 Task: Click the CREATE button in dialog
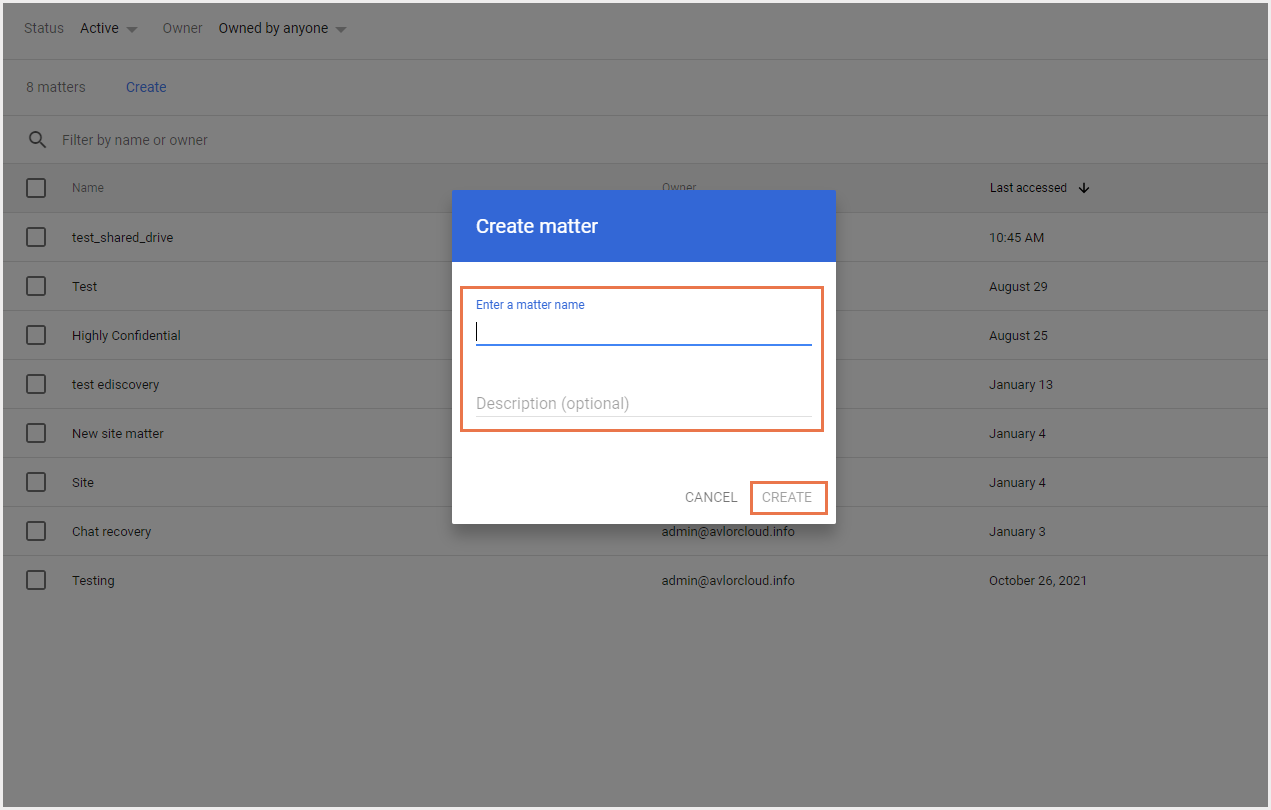(x=787, y=497)
